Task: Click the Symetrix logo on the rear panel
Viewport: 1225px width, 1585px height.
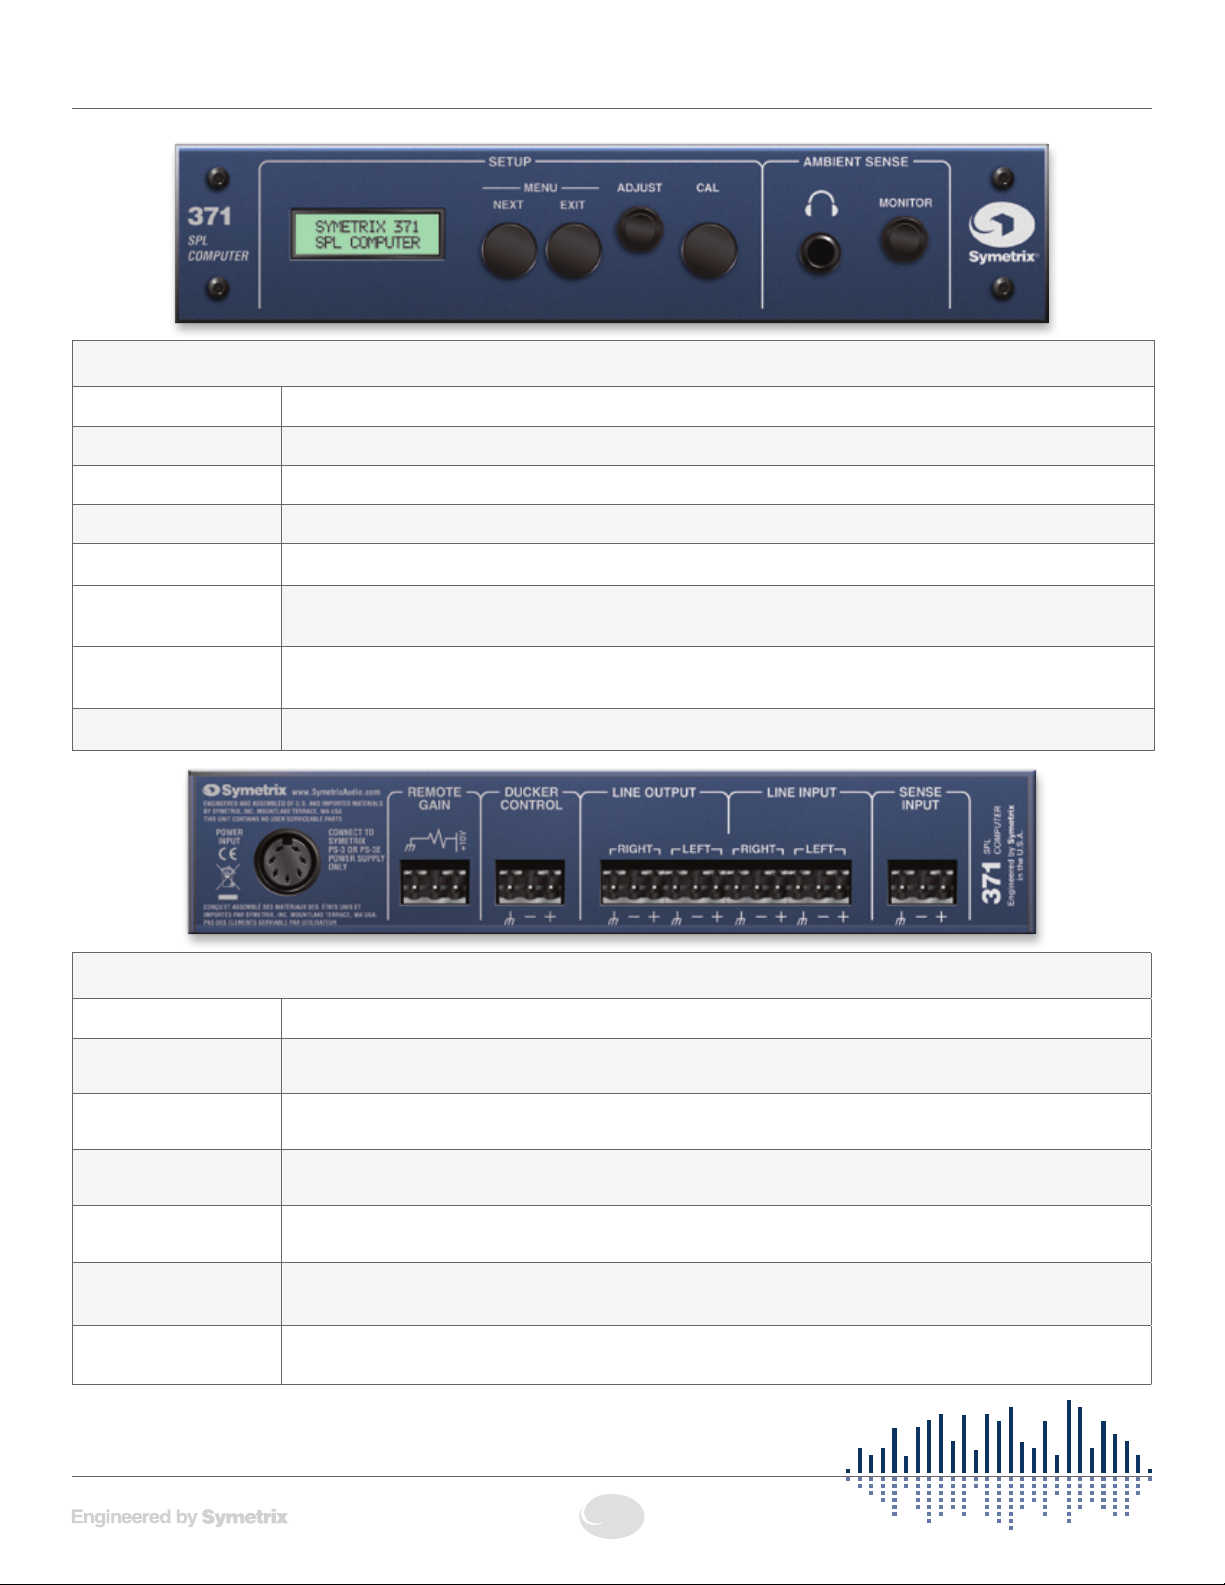Action: click(x=244, y=790)
